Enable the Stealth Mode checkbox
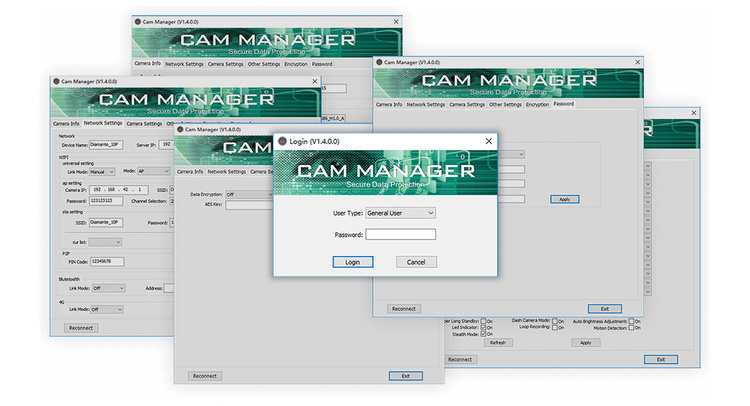Screen dimensions: 750x406 point(485,335)
